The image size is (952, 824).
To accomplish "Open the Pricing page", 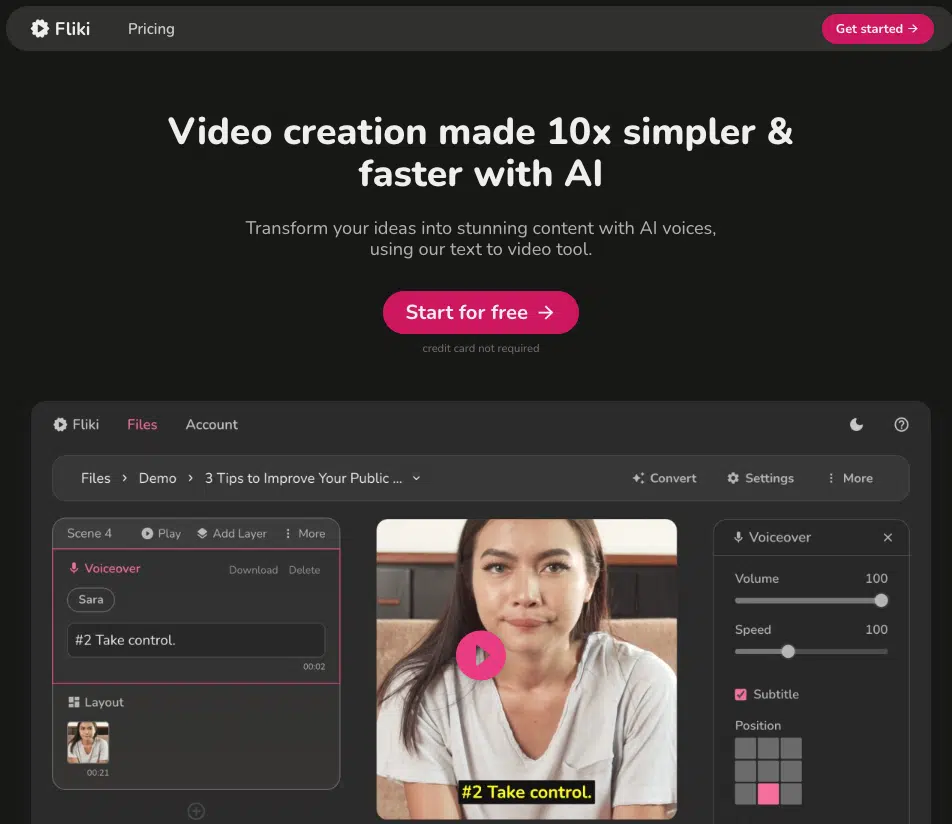I will click(151, 29).
